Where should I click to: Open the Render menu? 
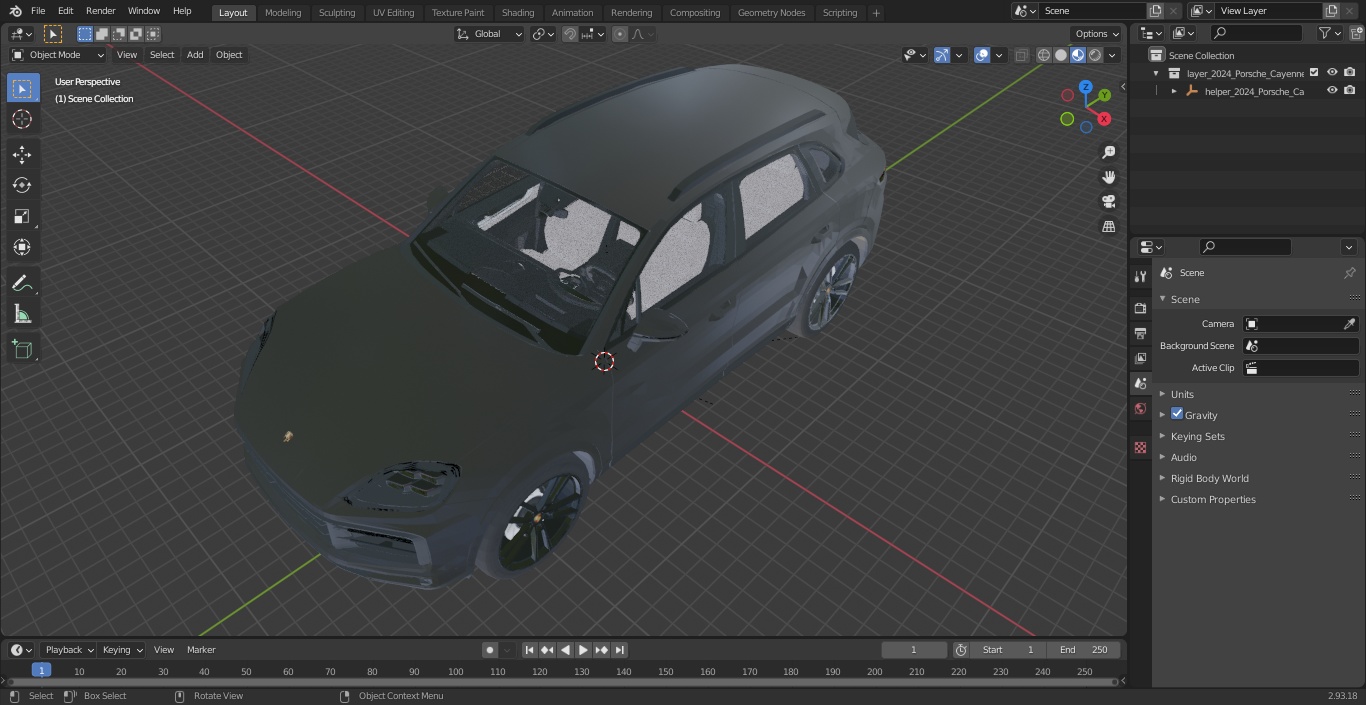pos(100,11)
